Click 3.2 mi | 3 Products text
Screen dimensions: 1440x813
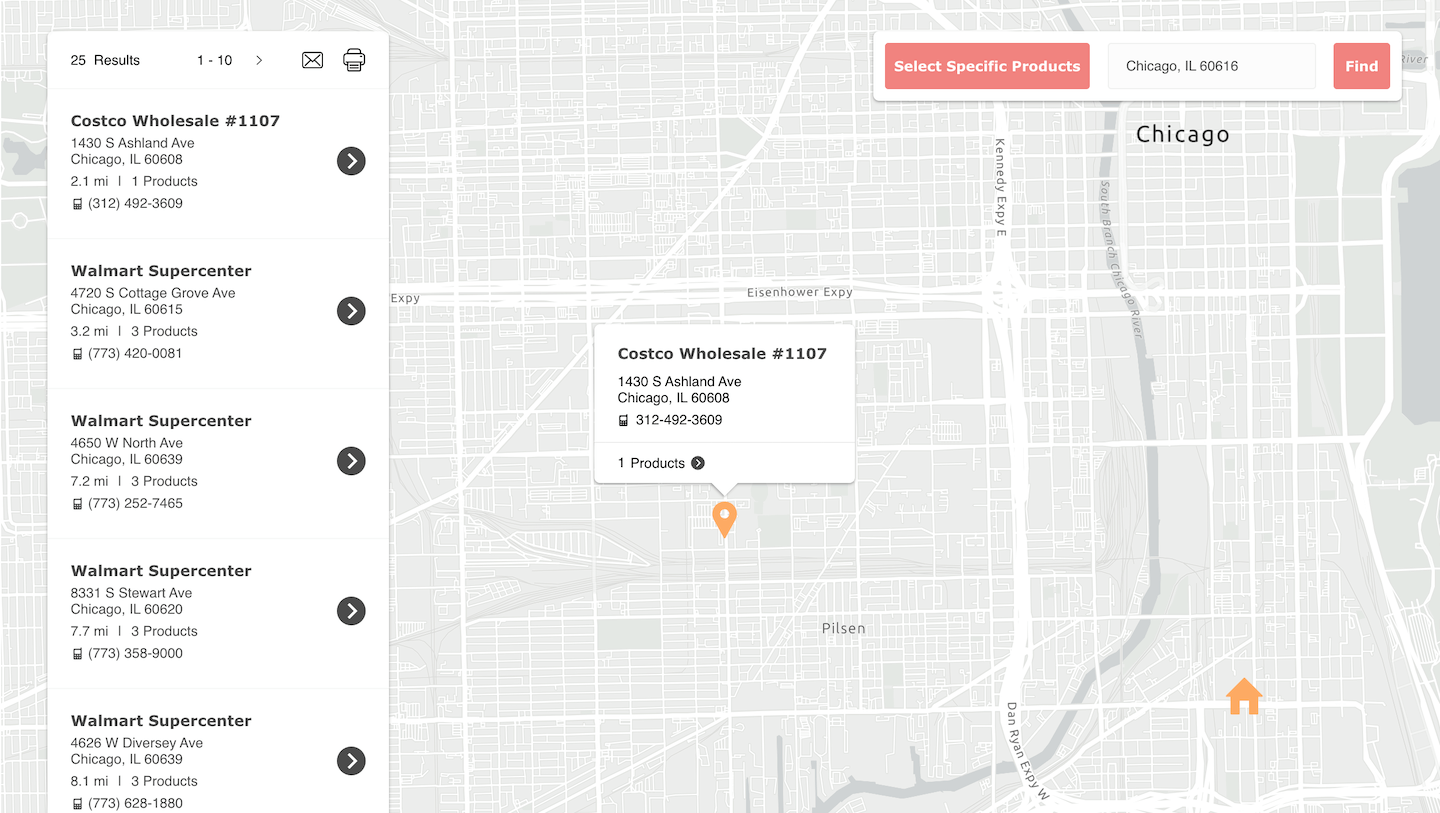click(x=134, y=331)
